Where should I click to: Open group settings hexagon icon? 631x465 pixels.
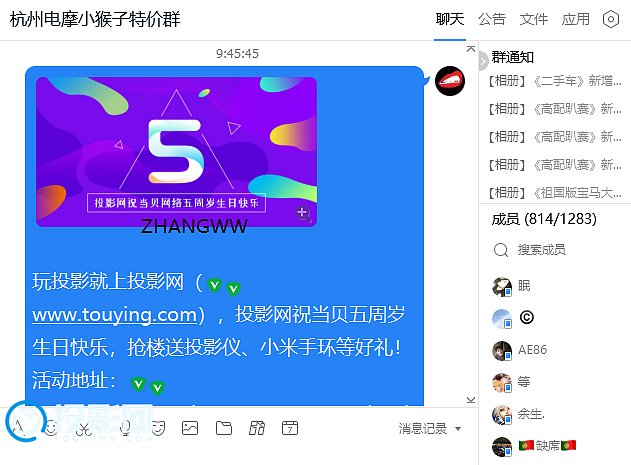pos(610,19)
